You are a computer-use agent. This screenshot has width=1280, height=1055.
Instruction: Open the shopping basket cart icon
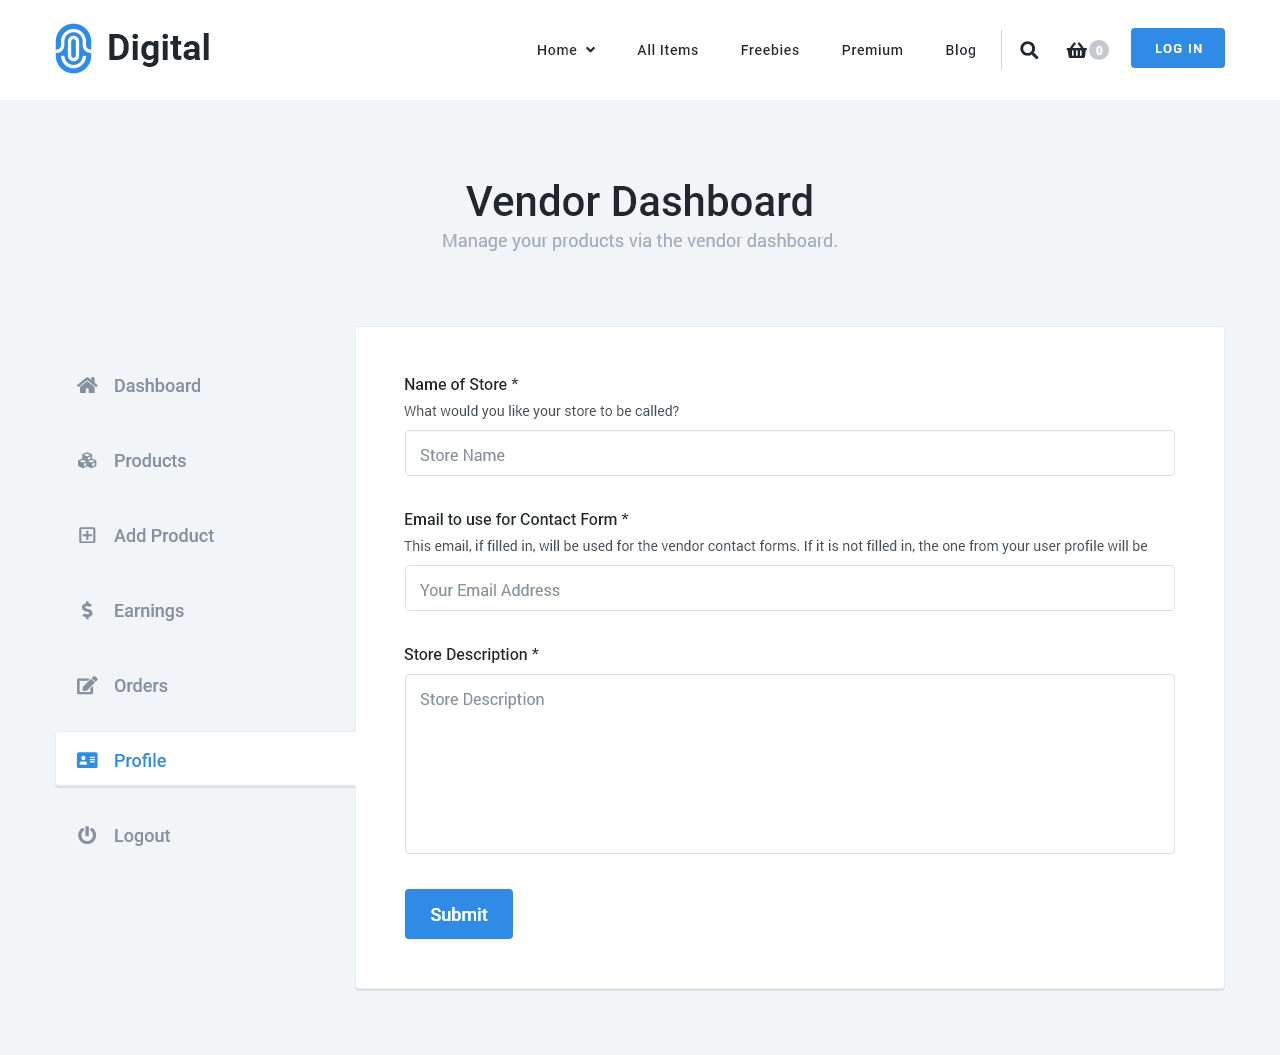pyautogui.click(x=1076, y=50)
